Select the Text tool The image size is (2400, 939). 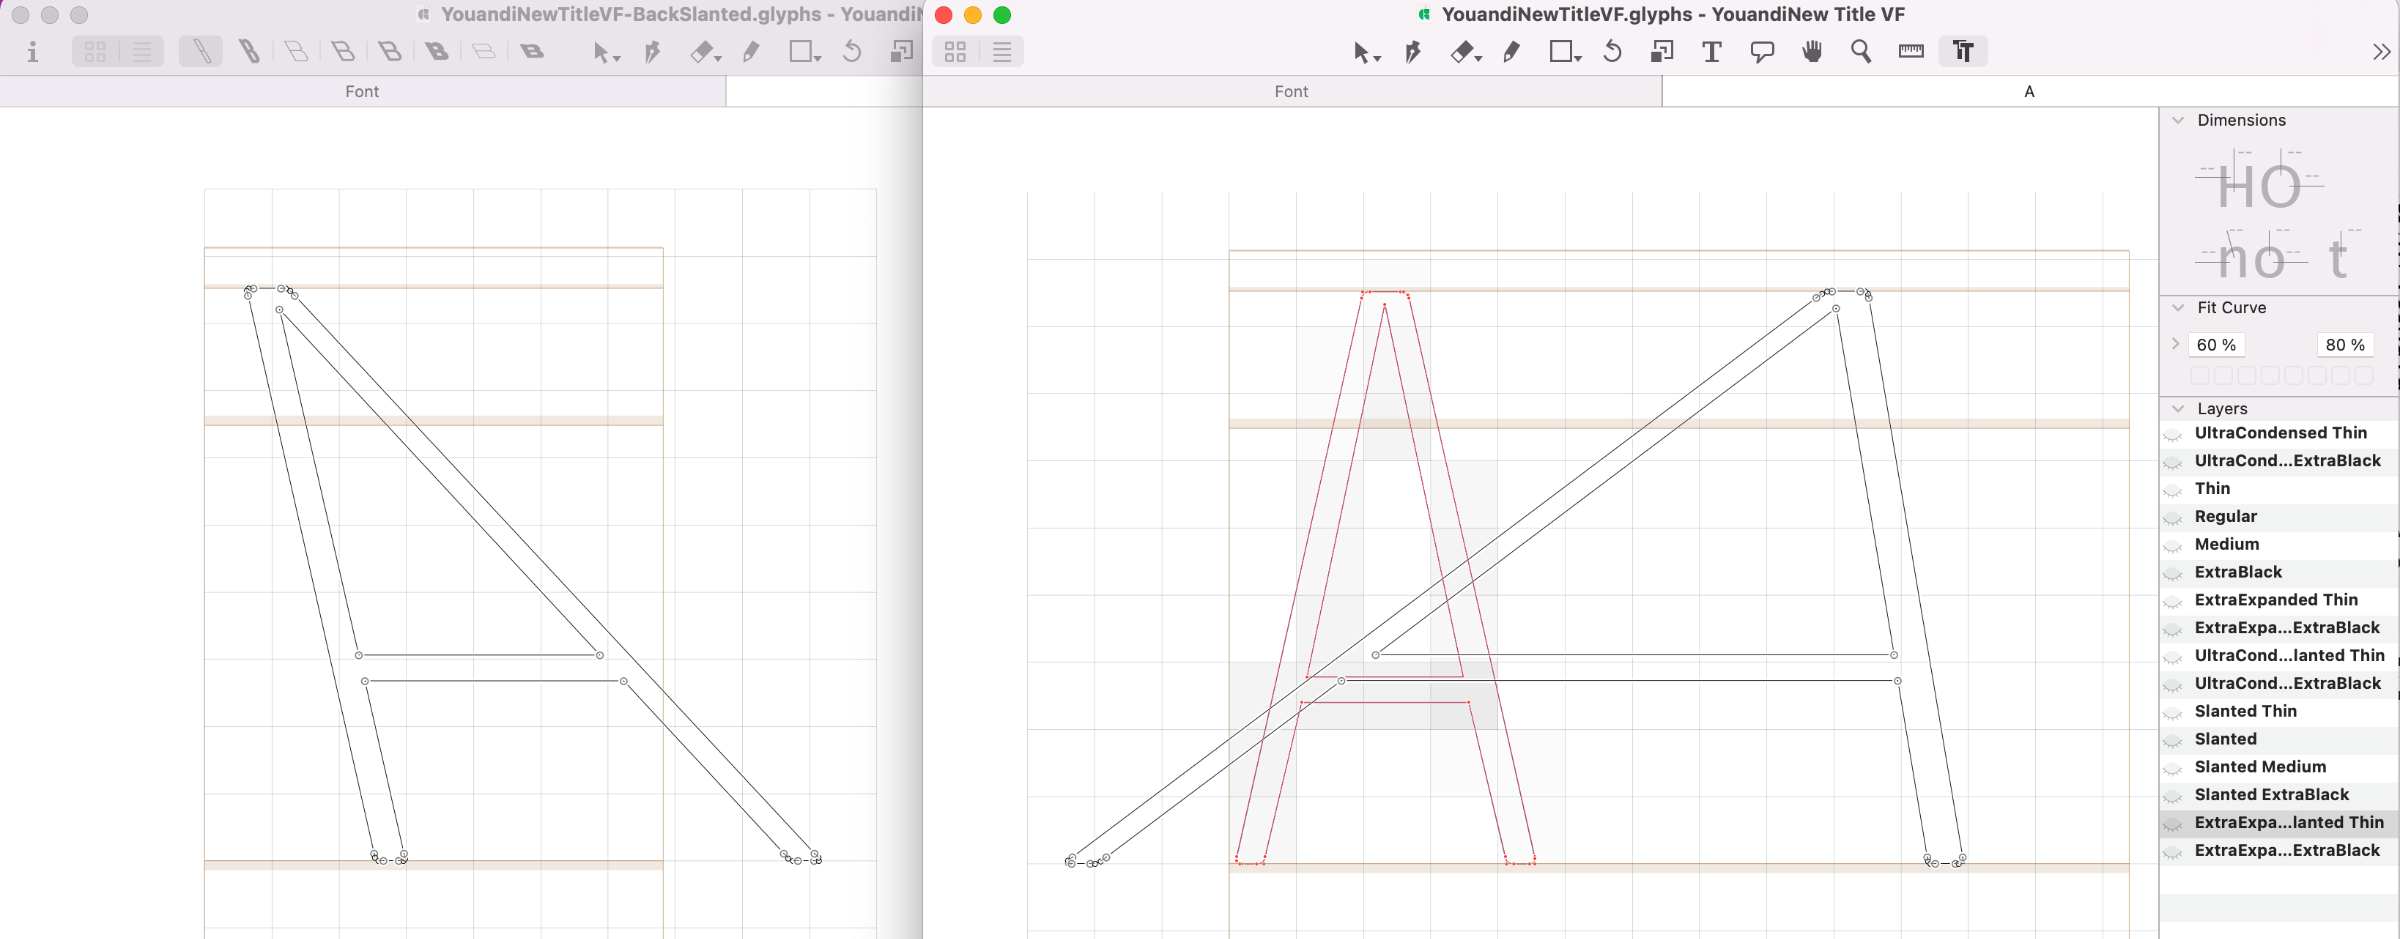click(x=1711, y=51)
